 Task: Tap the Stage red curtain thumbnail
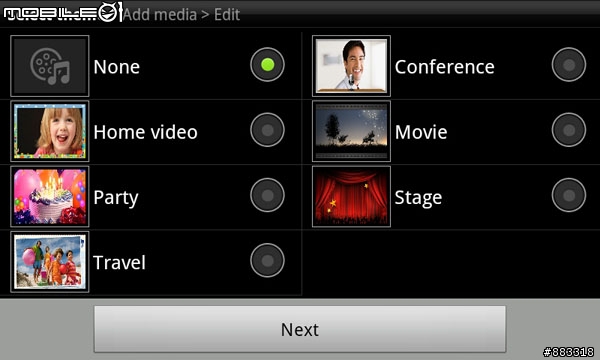[351, 197]
